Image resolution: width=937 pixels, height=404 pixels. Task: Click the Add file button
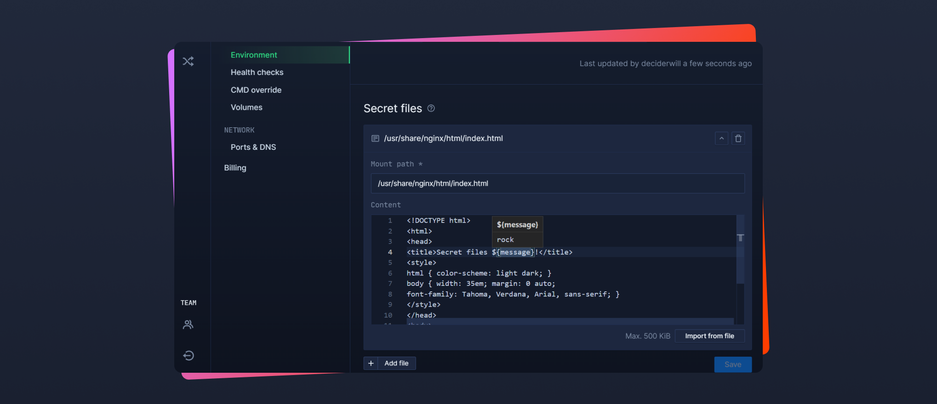[x=390, y=363]
